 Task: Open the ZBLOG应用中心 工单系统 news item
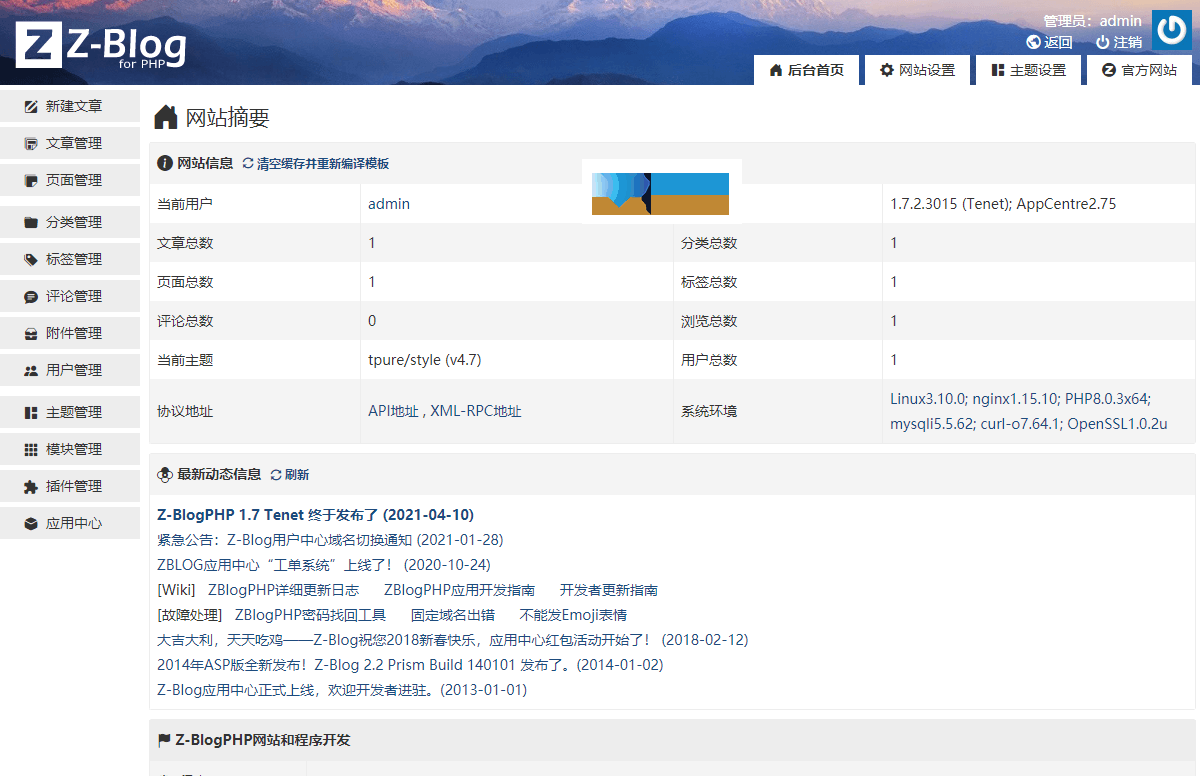[x=324, y=565]
